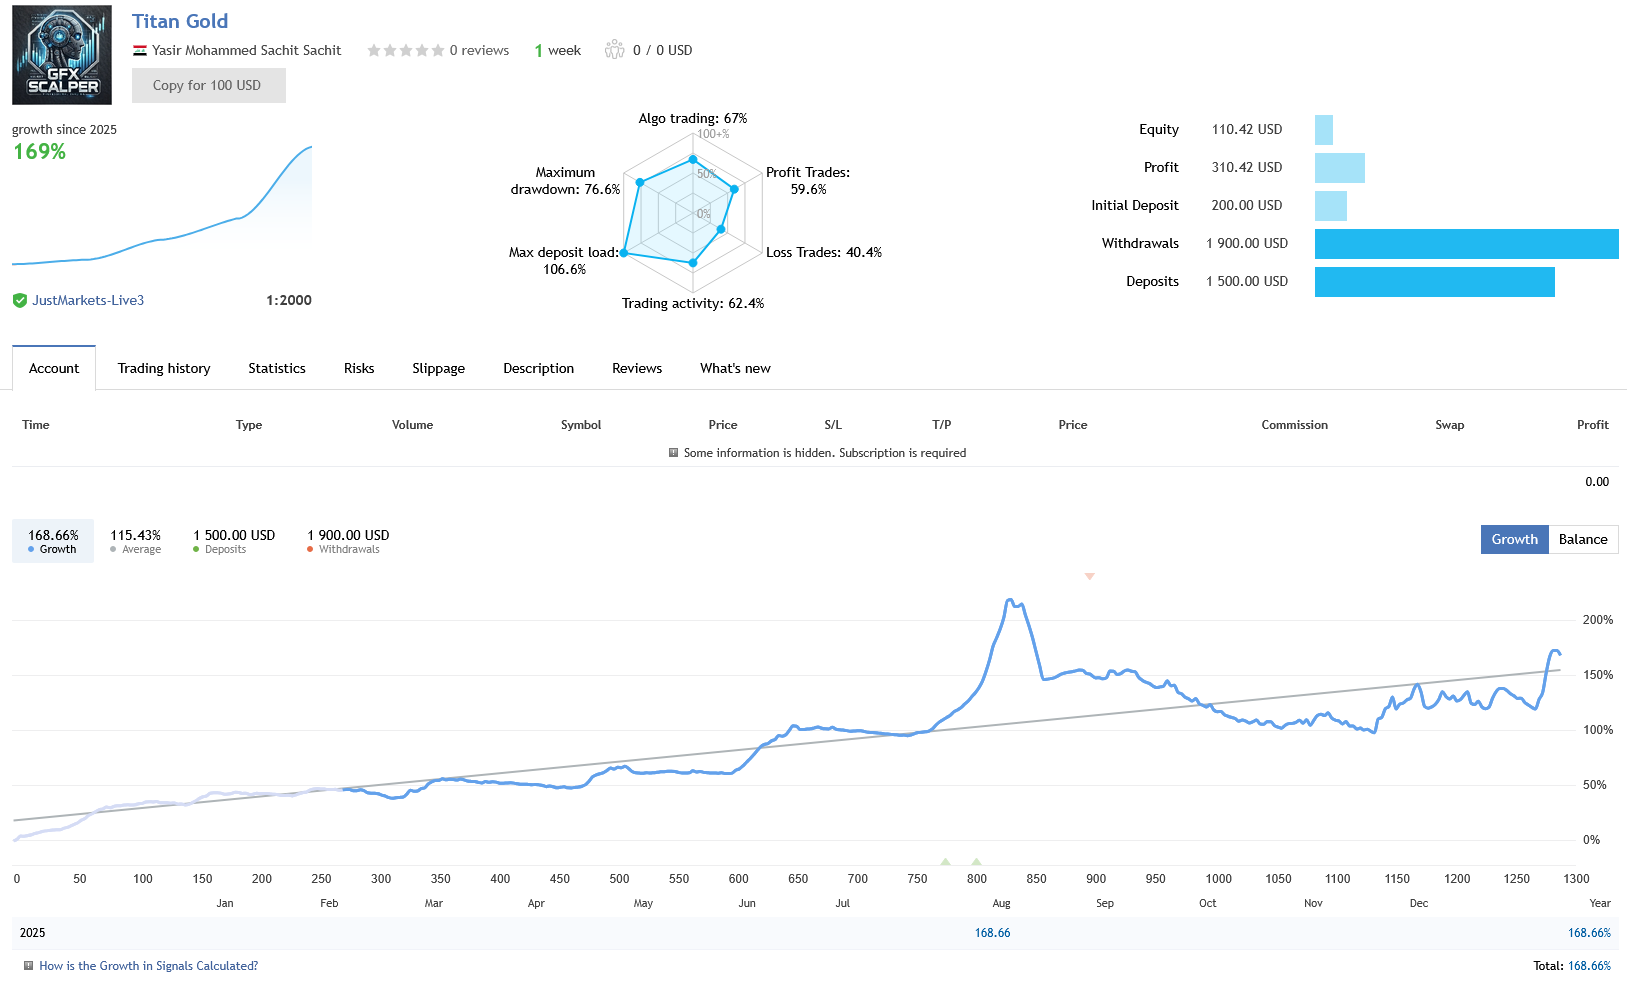Click the Copy for 100 USD button
This screenshot has height=986, width=1627.
click(208, 85)
